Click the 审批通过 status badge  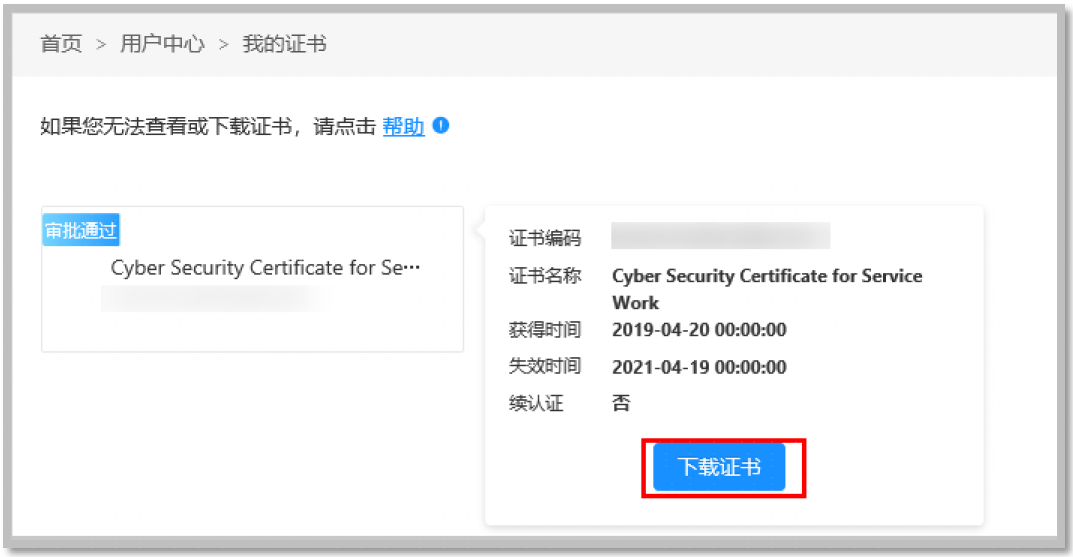(81, 231)
